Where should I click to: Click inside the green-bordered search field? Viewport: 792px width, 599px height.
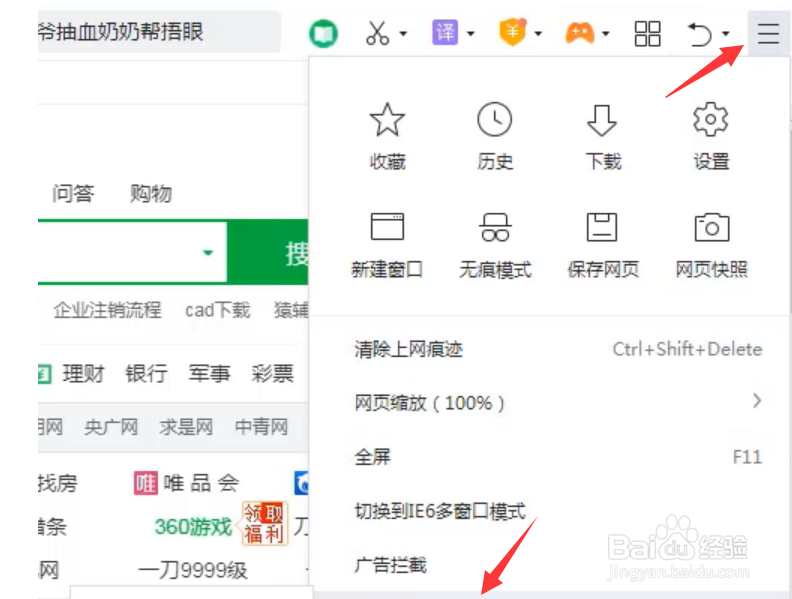point(132,252)
